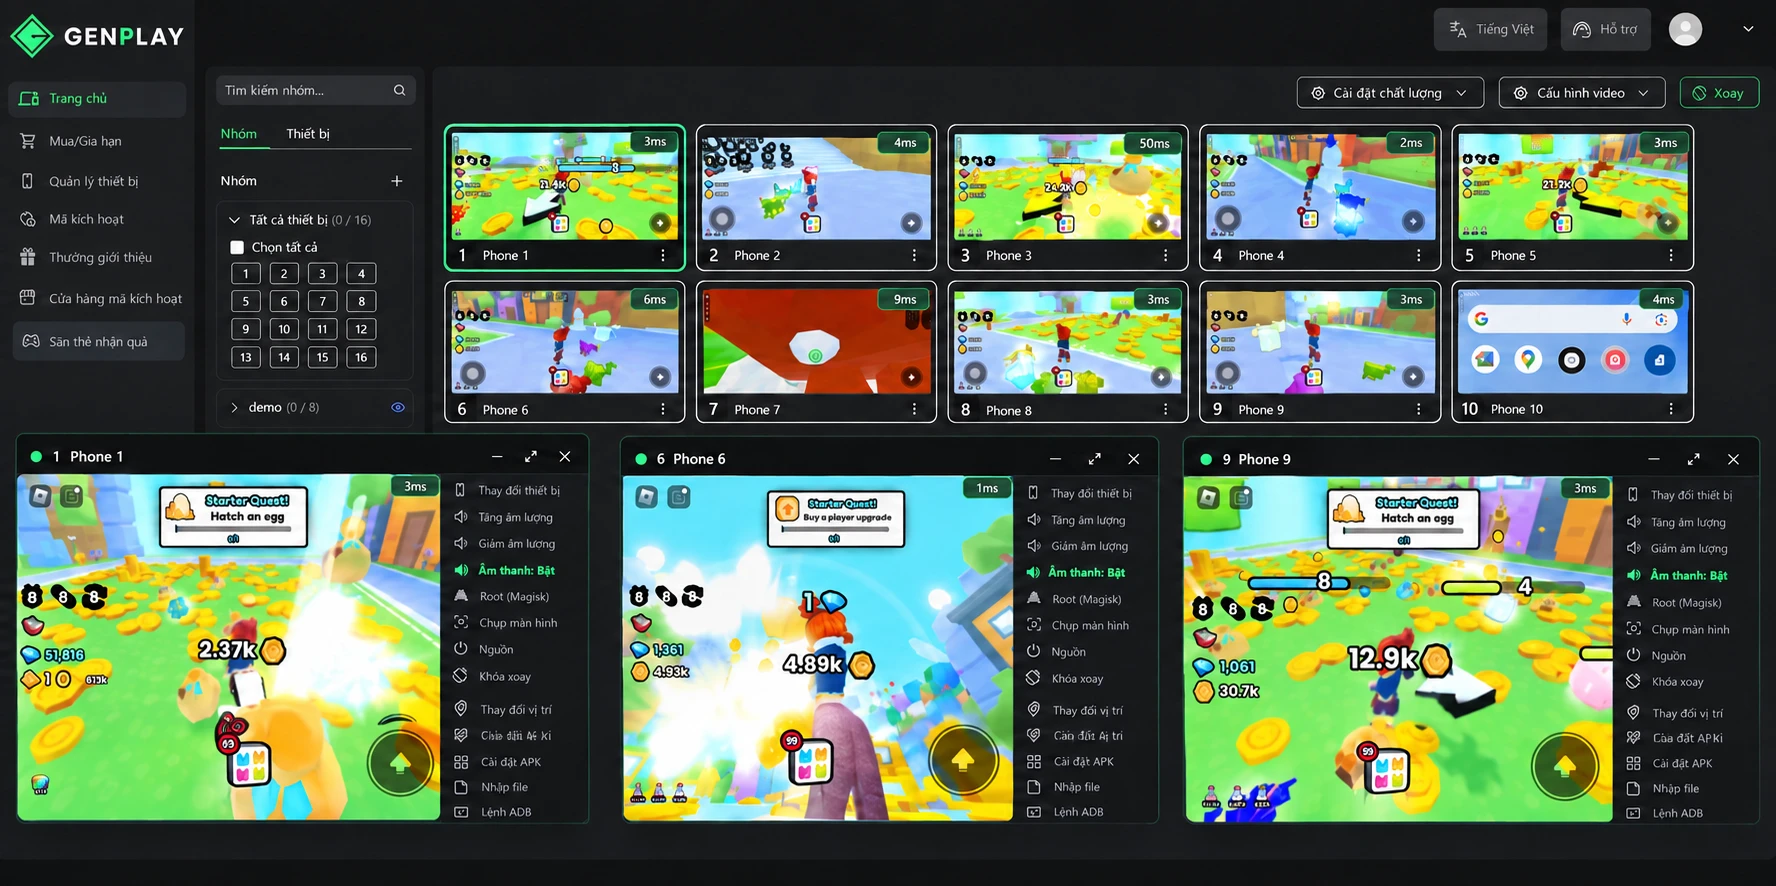Click the Xoay rotate button

1719,93
